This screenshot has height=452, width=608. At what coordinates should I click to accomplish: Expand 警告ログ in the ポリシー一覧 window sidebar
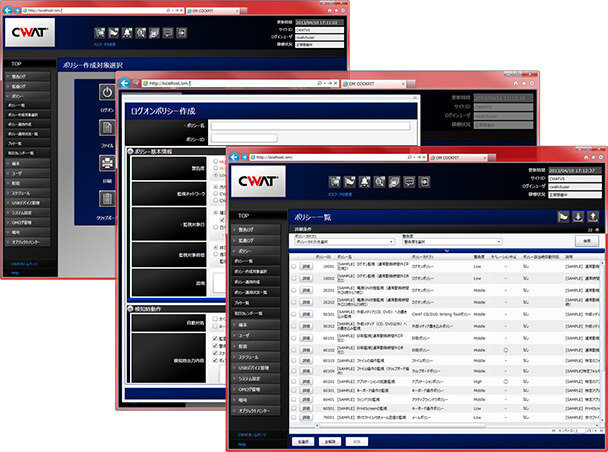255,229
